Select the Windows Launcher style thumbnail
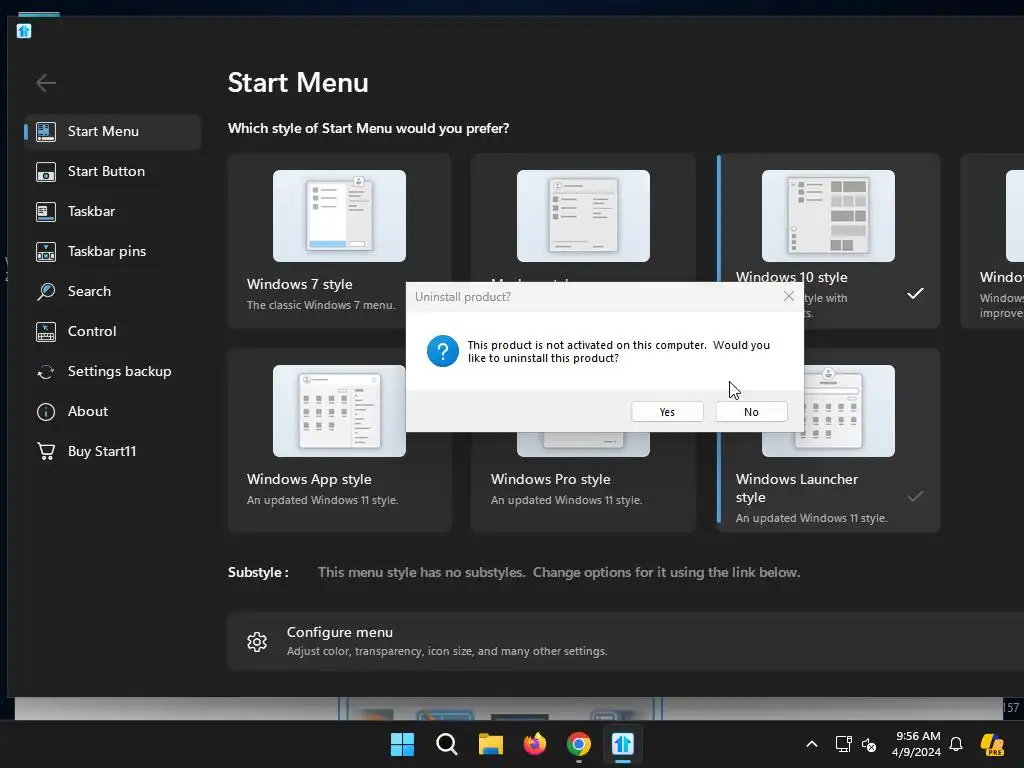 pos(849,411)
